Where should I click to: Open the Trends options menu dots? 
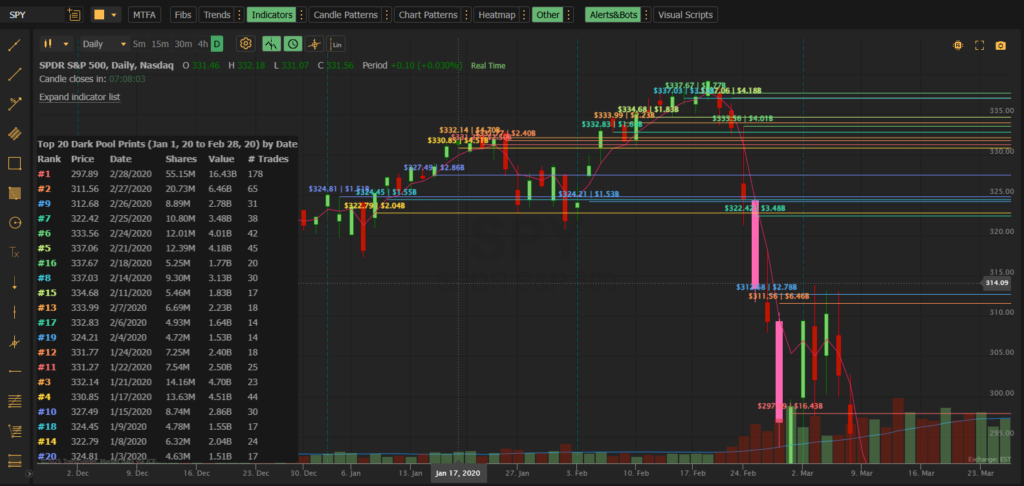239,14
